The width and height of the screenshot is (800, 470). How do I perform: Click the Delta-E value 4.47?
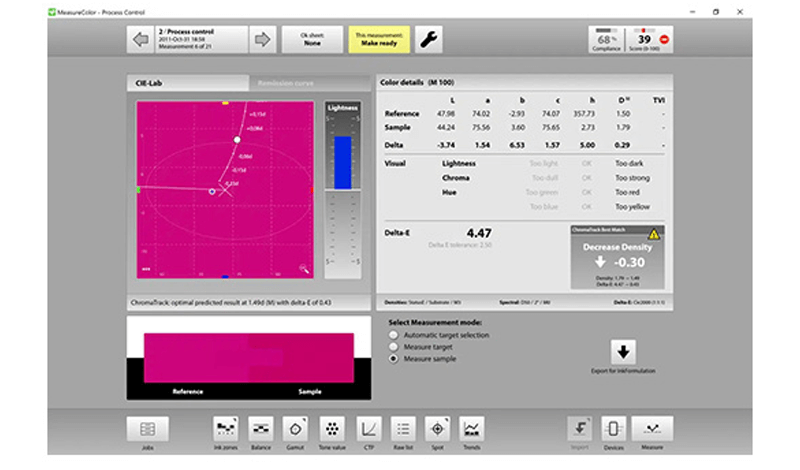tap(479, 233)
